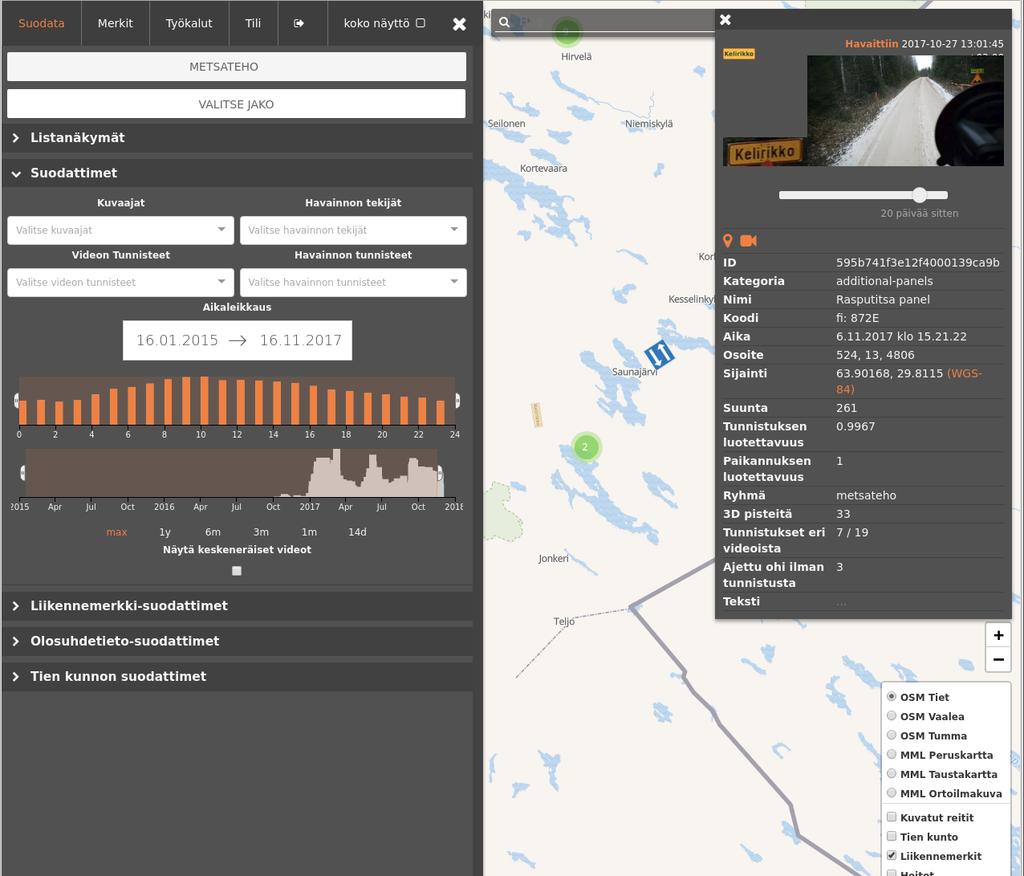Click the WGS-84 coordinate link

pyautogui.click(x=908, y=381)
